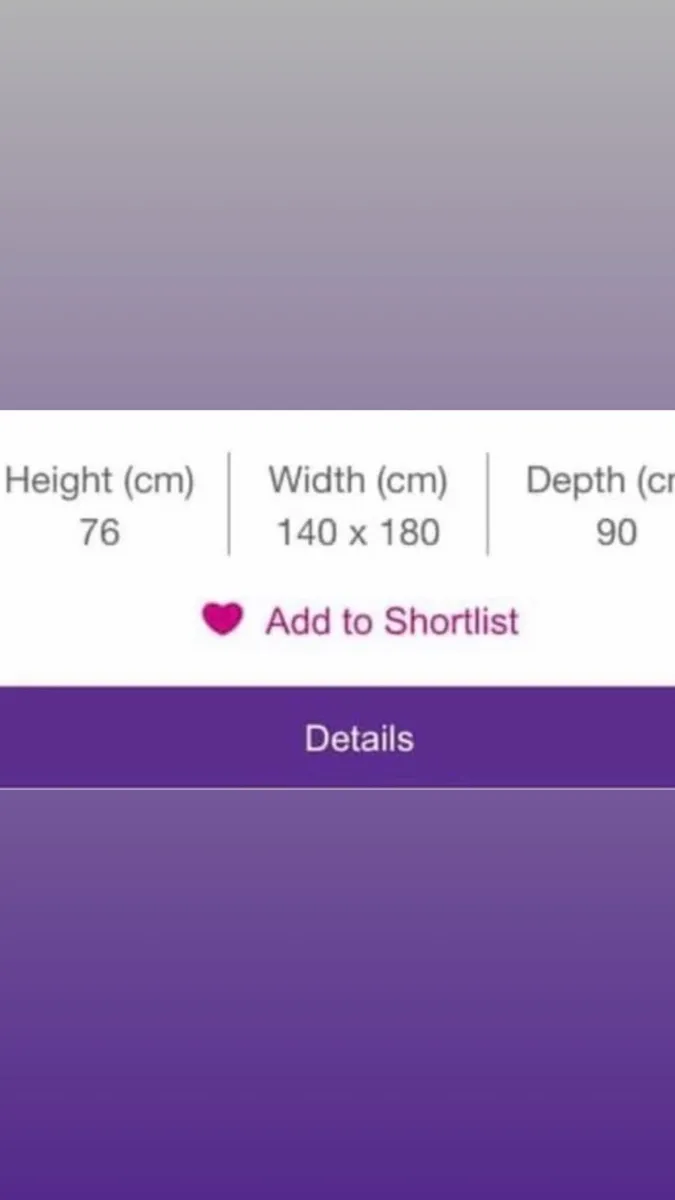Click the grey gradient area above dimensions
The height and width of the screenshot is (1200, 675).
click(337, 205)
